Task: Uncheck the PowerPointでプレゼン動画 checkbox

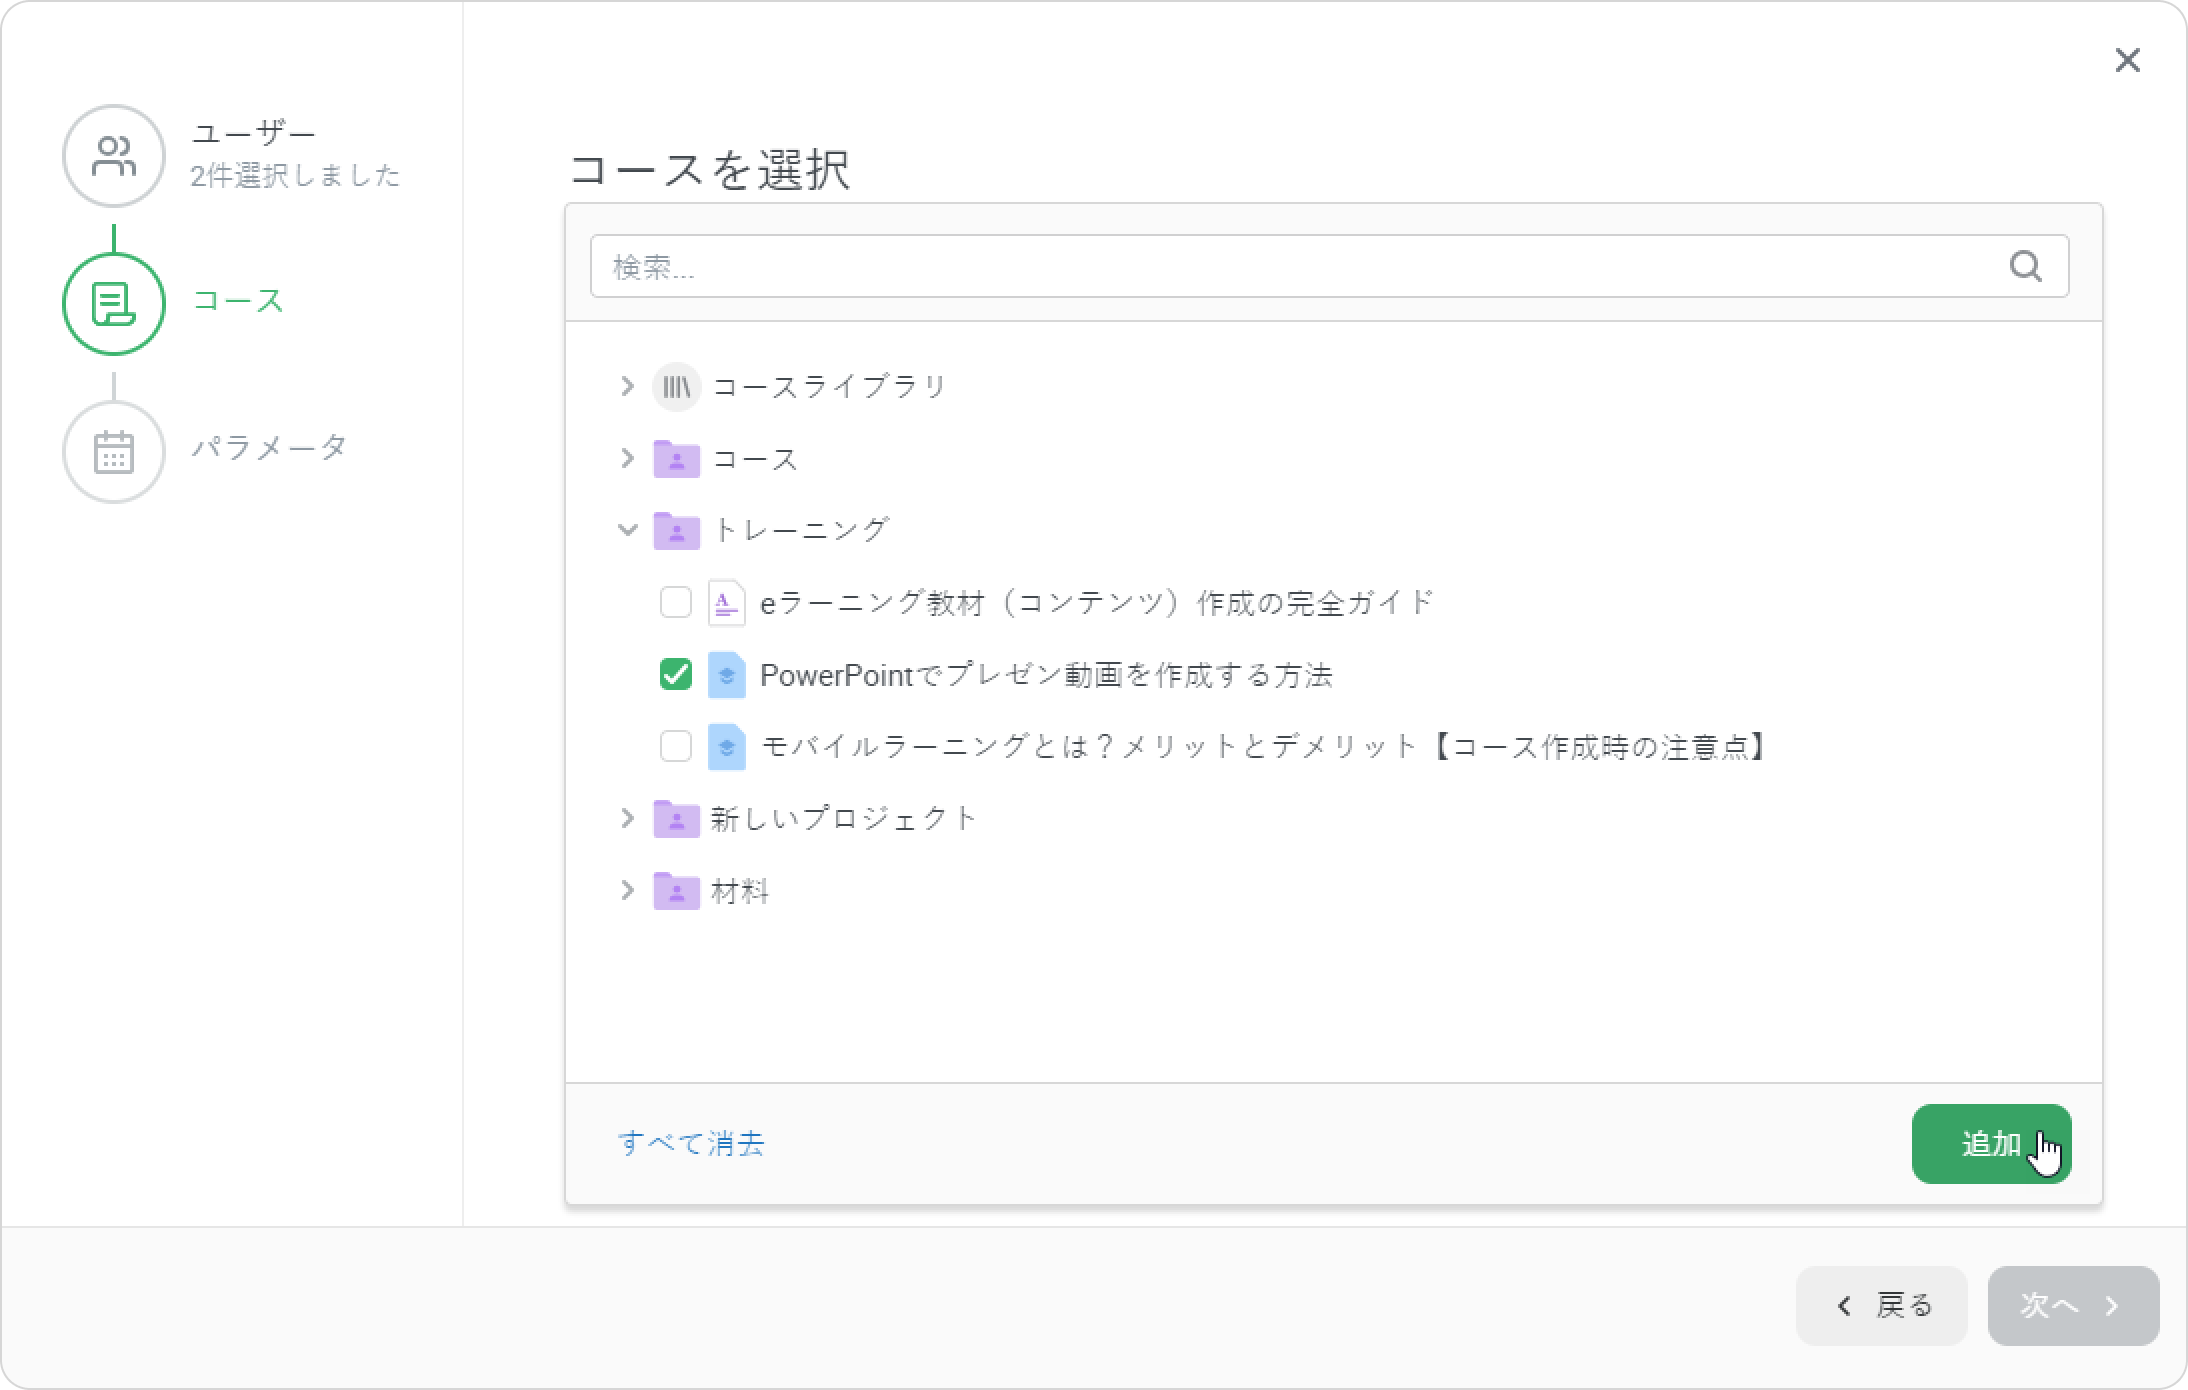Action: point(676,675)
